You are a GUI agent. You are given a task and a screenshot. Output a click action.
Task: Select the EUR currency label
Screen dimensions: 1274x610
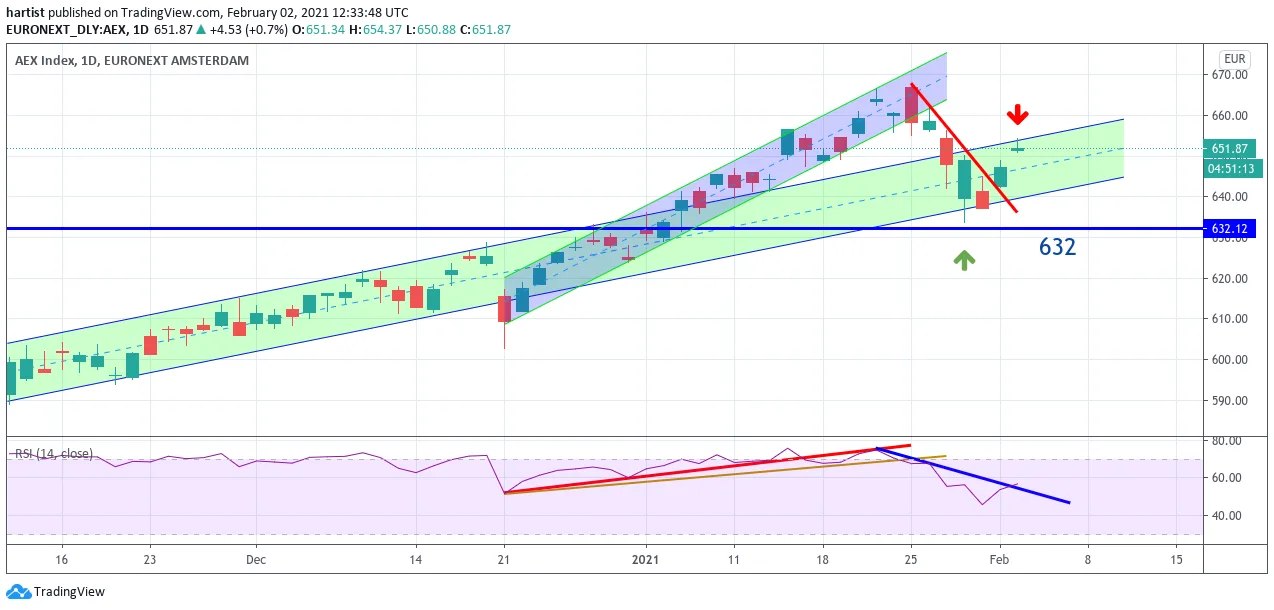[x=1236, y=60]
